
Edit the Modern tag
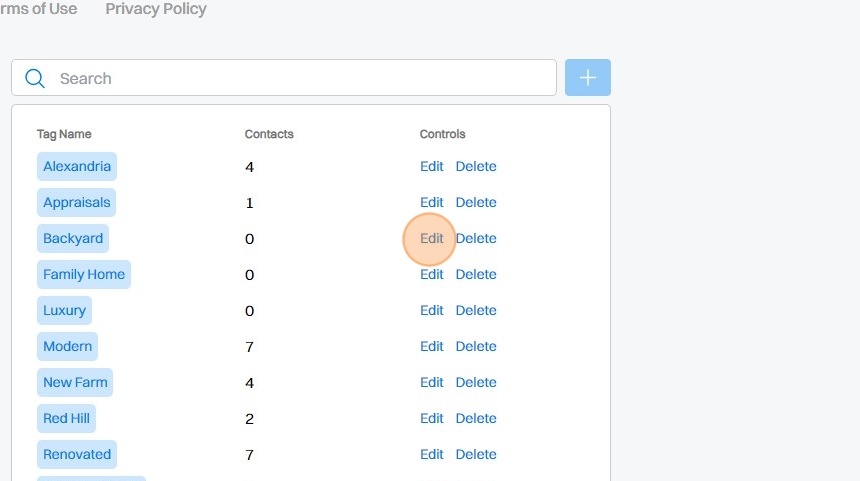pyautogui.click(x=431, y=346)
